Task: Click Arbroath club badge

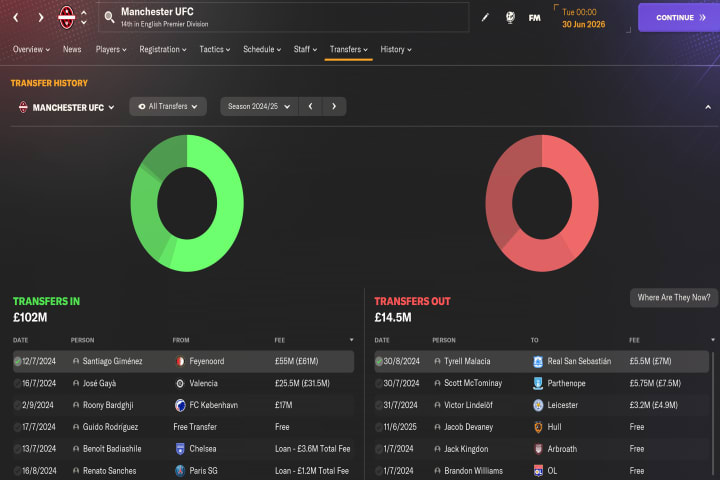Action: (x=538, y=449)
